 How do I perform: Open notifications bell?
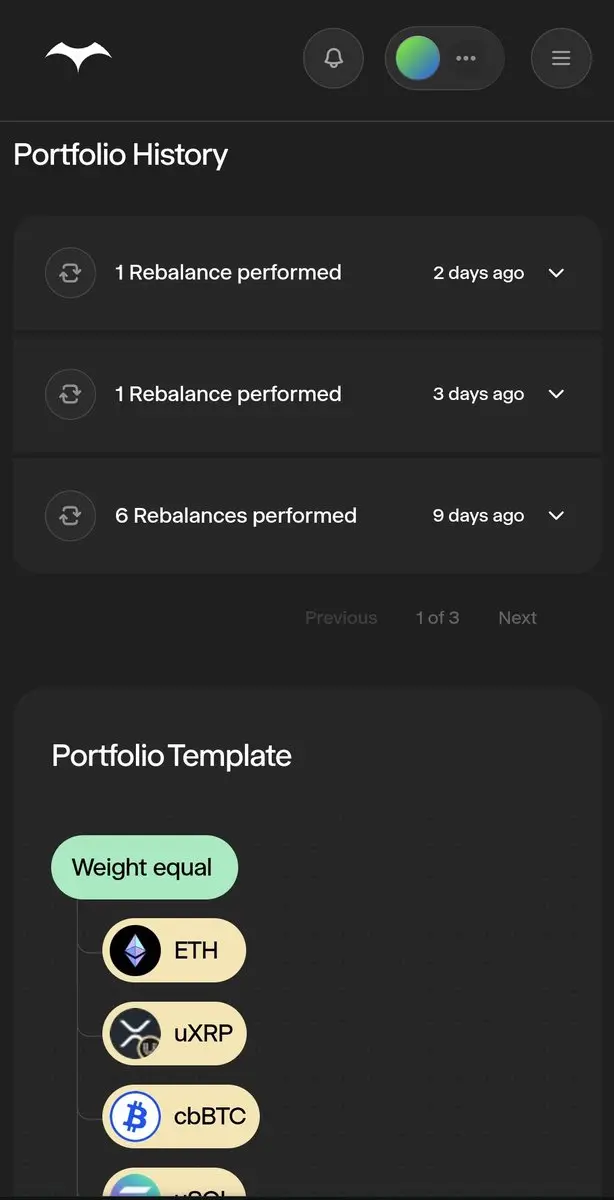click(x=334, y=58)
